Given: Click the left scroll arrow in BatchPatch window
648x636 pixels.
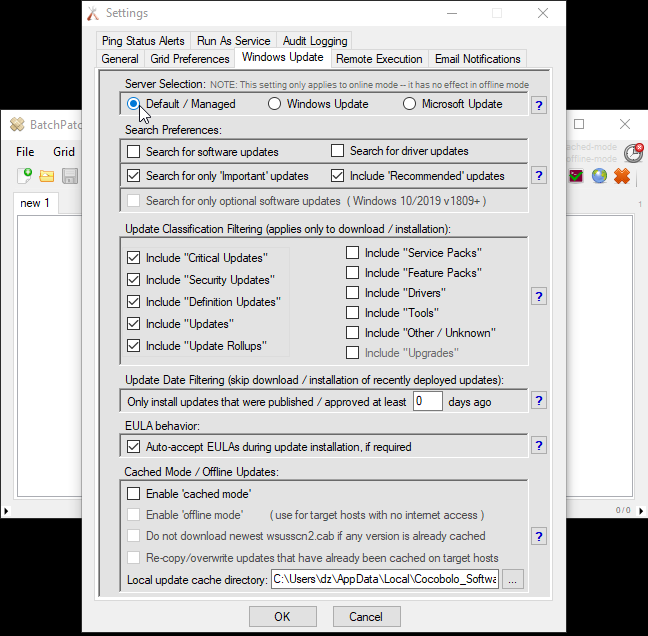Looking at the screenshot, I should 6,511.
